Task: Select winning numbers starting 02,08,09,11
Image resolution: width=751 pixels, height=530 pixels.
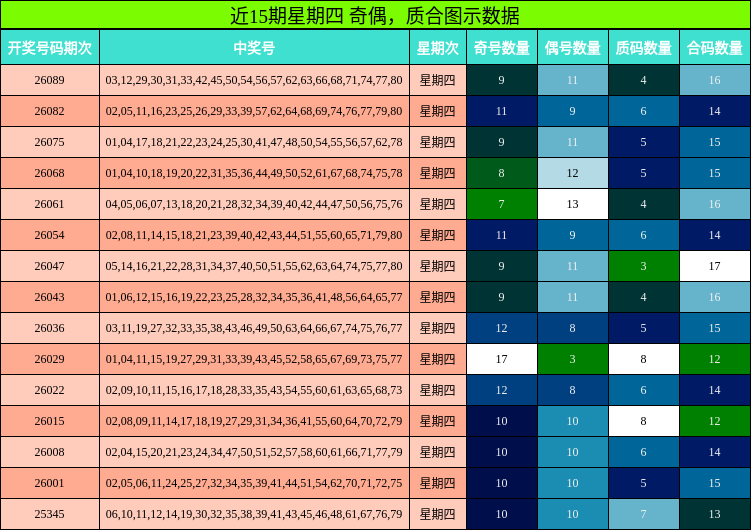Action: point(254,421)
